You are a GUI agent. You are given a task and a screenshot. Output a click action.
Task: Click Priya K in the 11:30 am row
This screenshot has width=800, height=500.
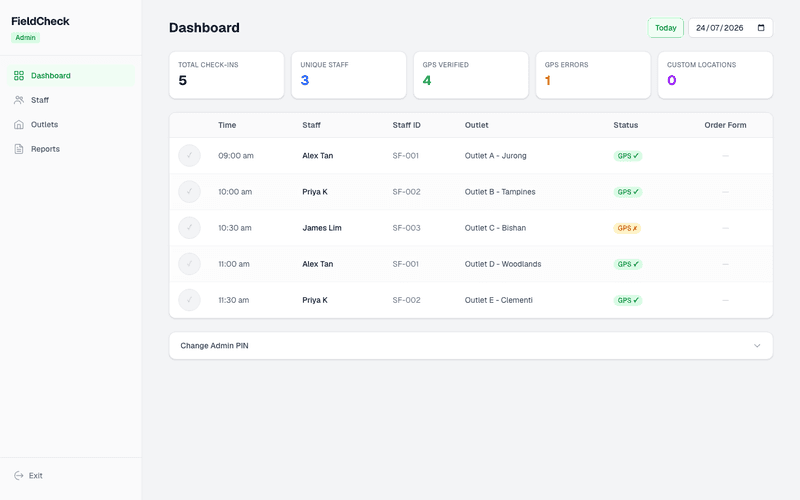tap(315, 300)
